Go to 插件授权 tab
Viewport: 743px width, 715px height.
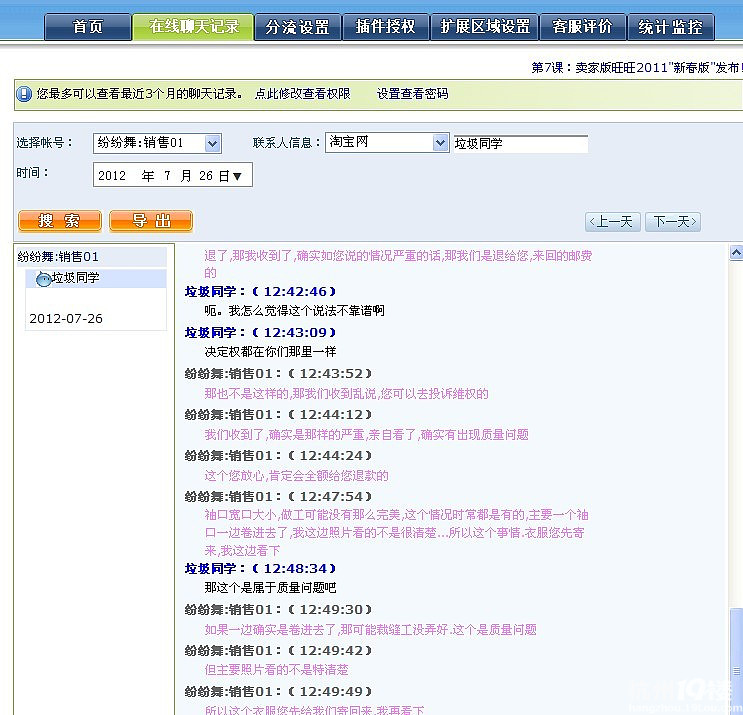tap(385, 27)
